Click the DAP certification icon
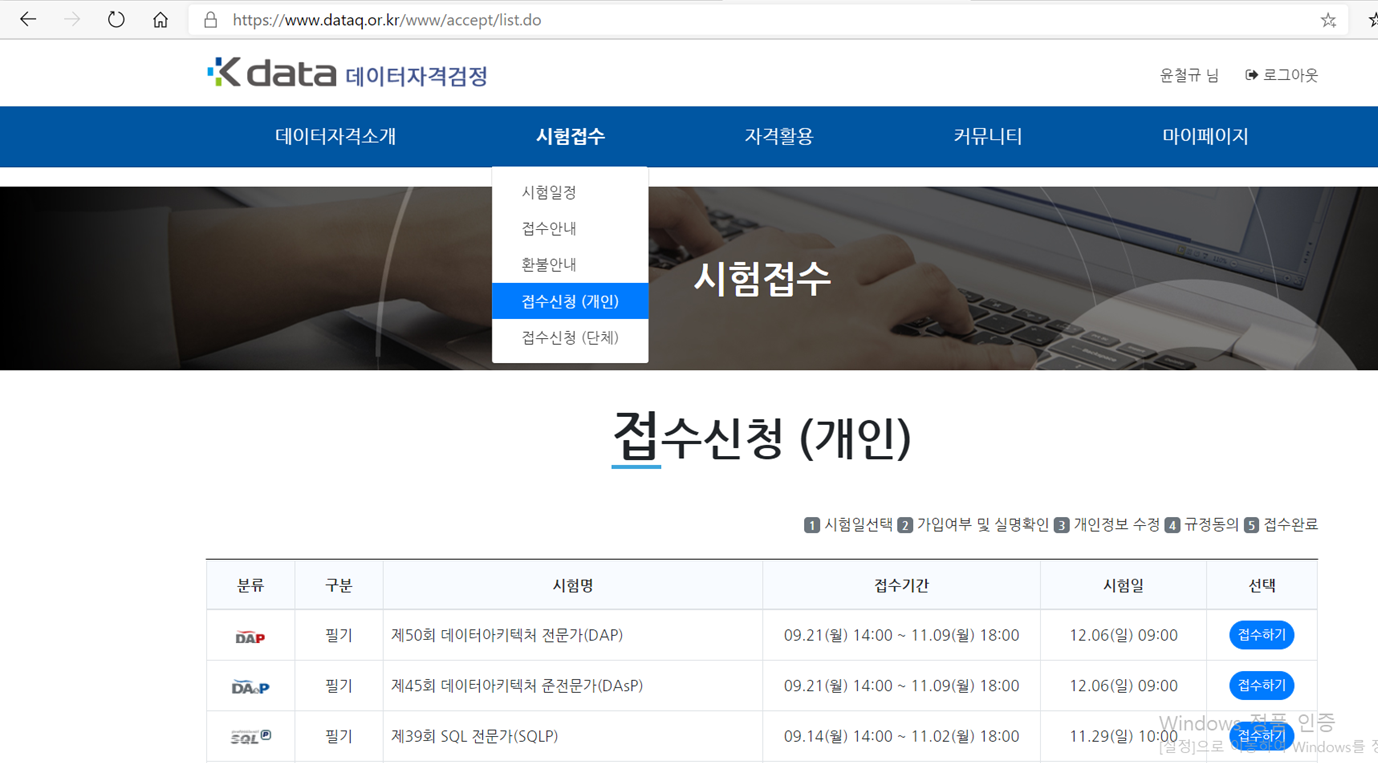1378x763 pixels. [x=250, y=635]
